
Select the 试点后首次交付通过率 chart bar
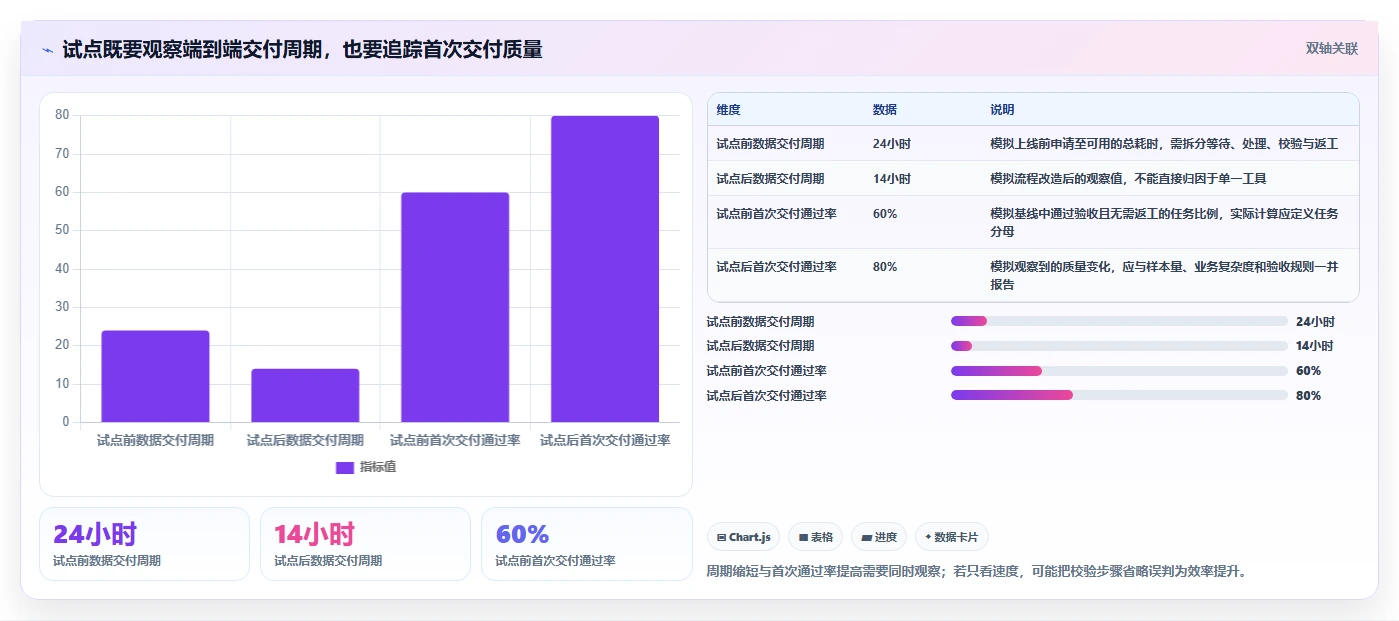coord(605,269)
